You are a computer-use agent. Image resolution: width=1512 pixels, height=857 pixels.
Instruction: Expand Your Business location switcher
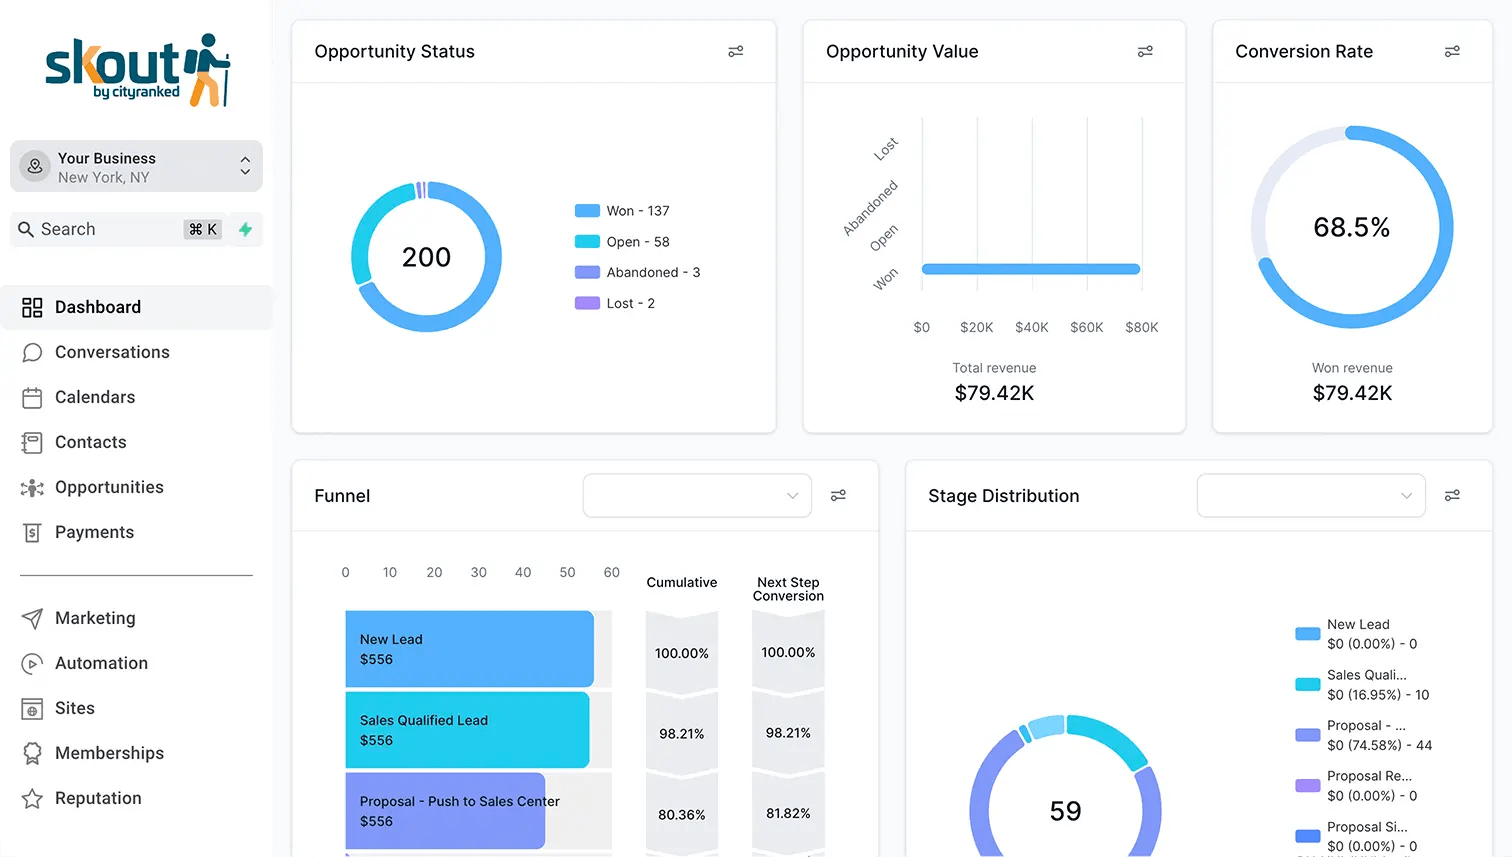[137, 166]
